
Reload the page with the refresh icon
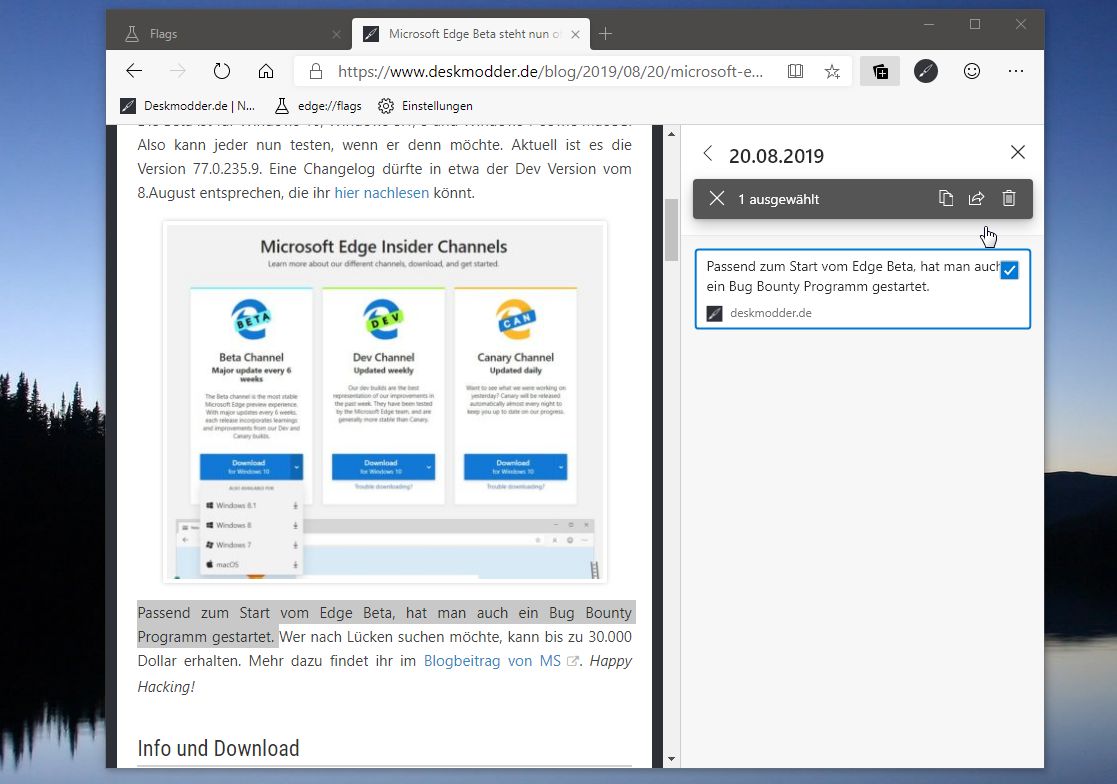click(222, 70)
